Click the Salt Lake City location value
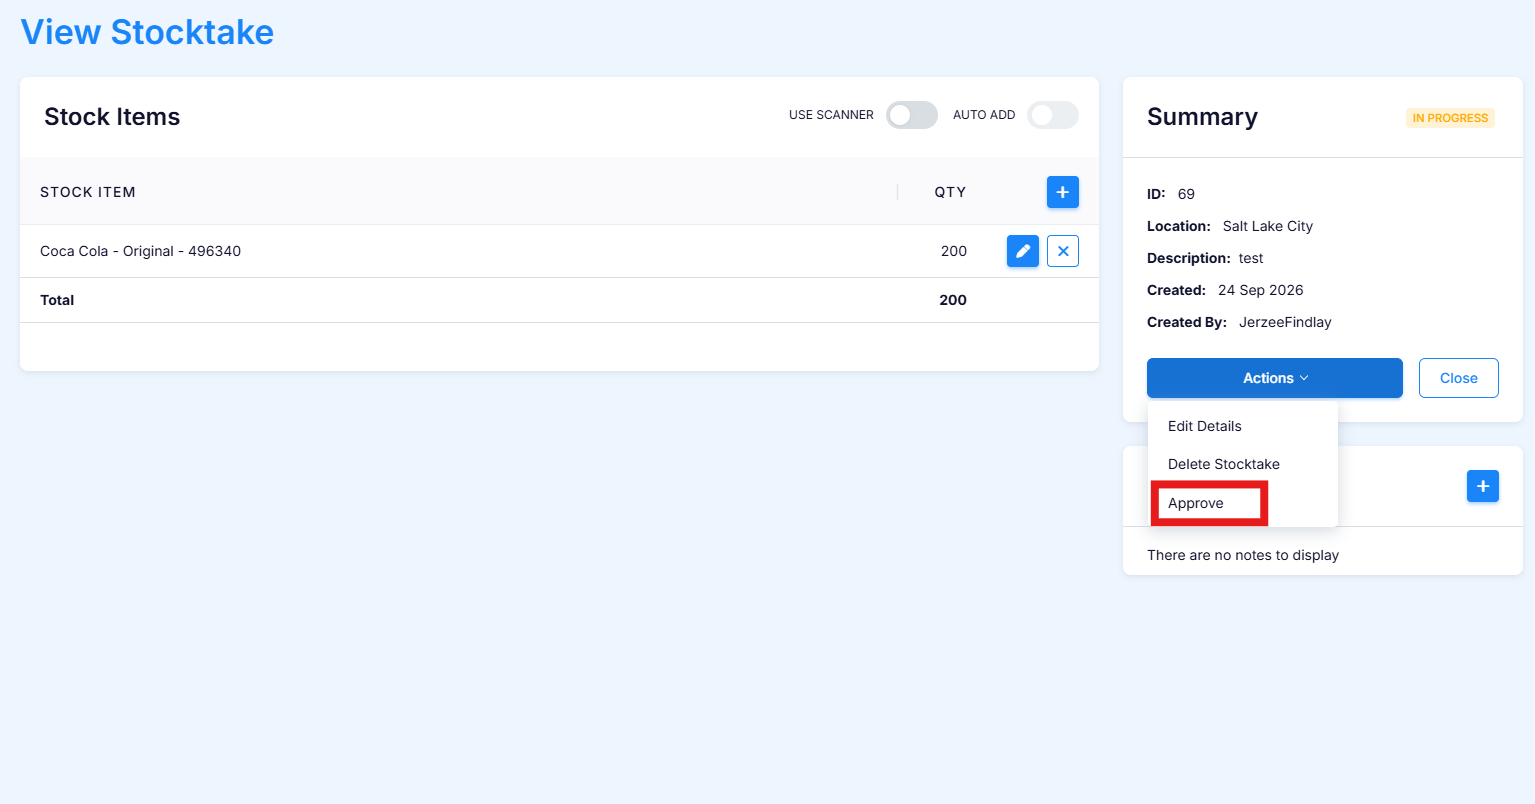This screenshot has width=1535, height=804. point(1267,226)
